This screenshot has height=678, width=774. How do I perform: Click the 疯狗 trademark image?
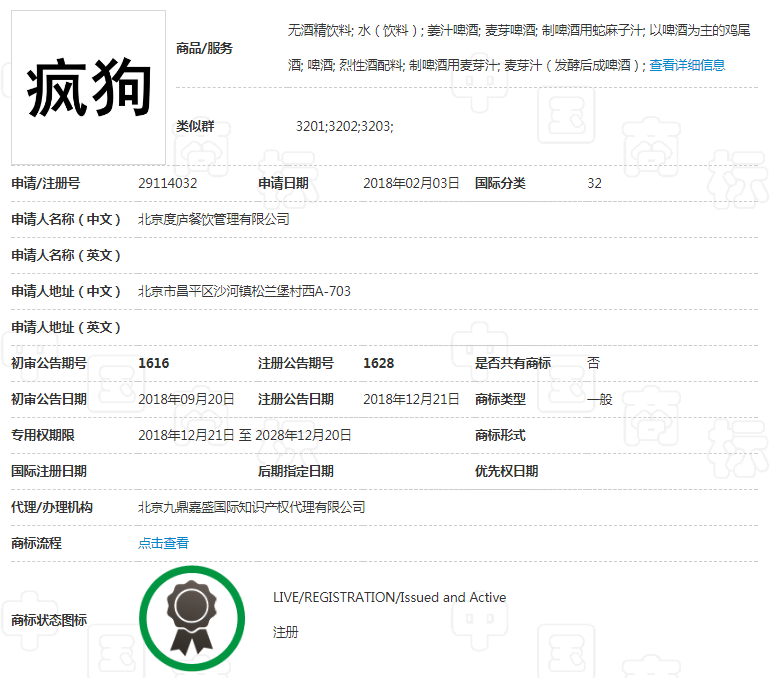click(88, 88)
